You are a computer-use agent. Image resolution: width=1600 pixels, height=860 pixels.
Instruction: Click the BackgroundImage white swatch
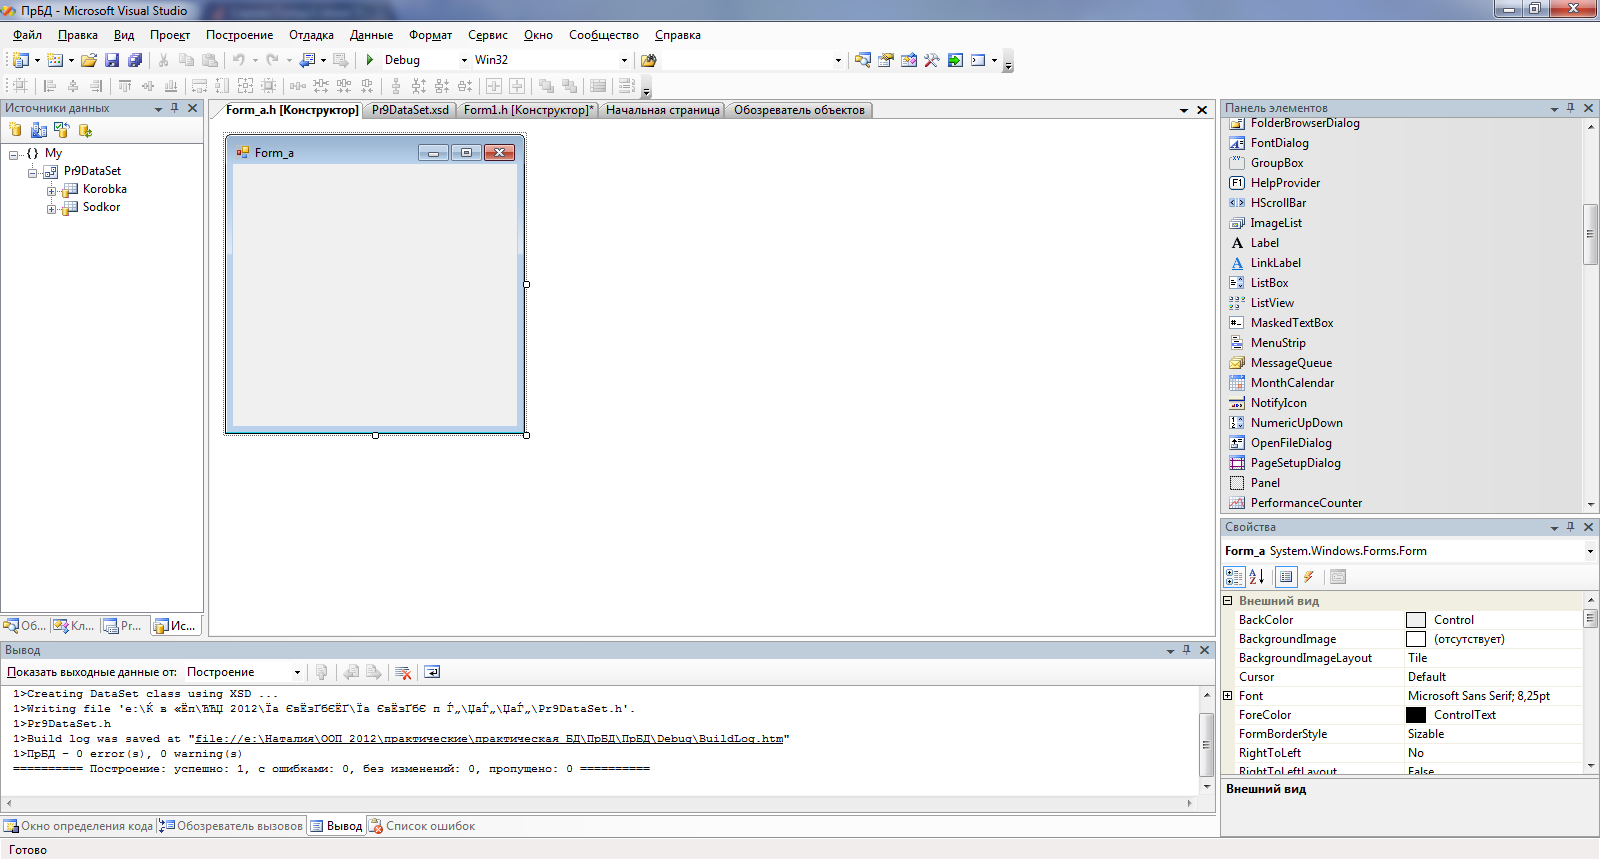click(1416, 639)
